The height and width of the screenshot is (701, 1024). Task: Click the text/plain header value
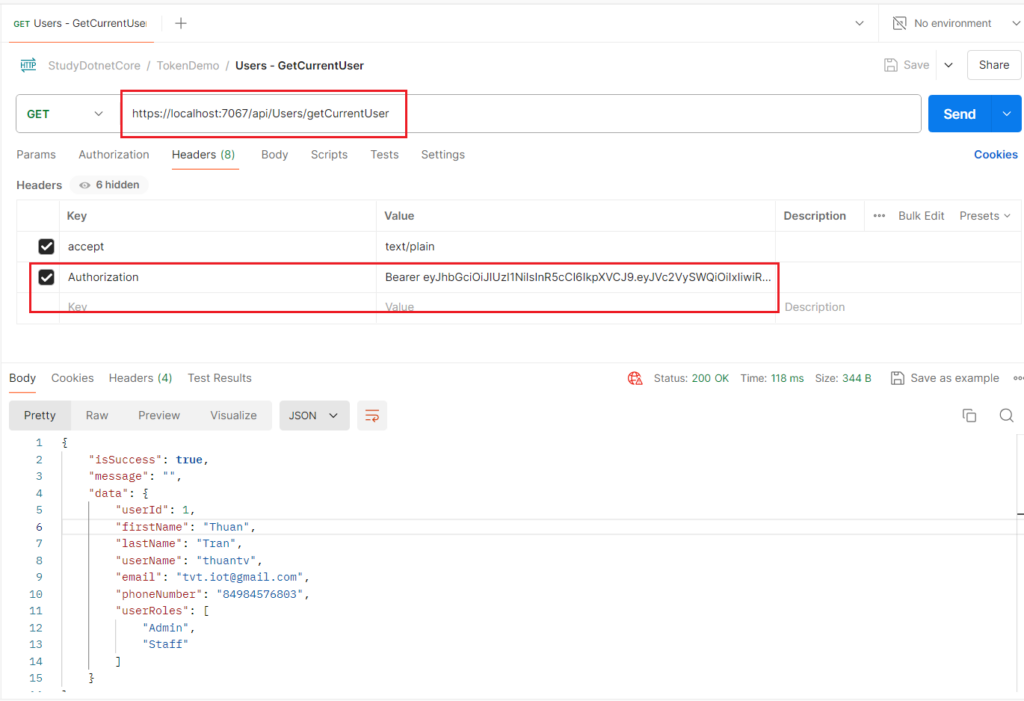click(409, 246)
